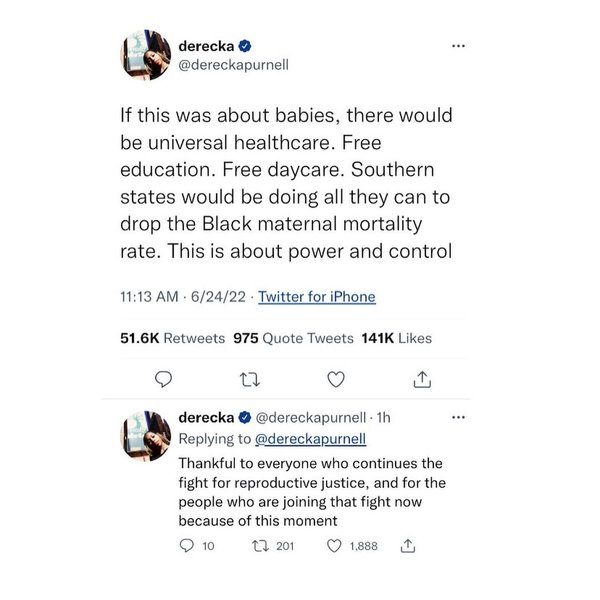The width and height of the screenshot is (600, 600).
Task: View the 51.6K Retweets list
Action: pyautogui.click(x=171, y=338)
